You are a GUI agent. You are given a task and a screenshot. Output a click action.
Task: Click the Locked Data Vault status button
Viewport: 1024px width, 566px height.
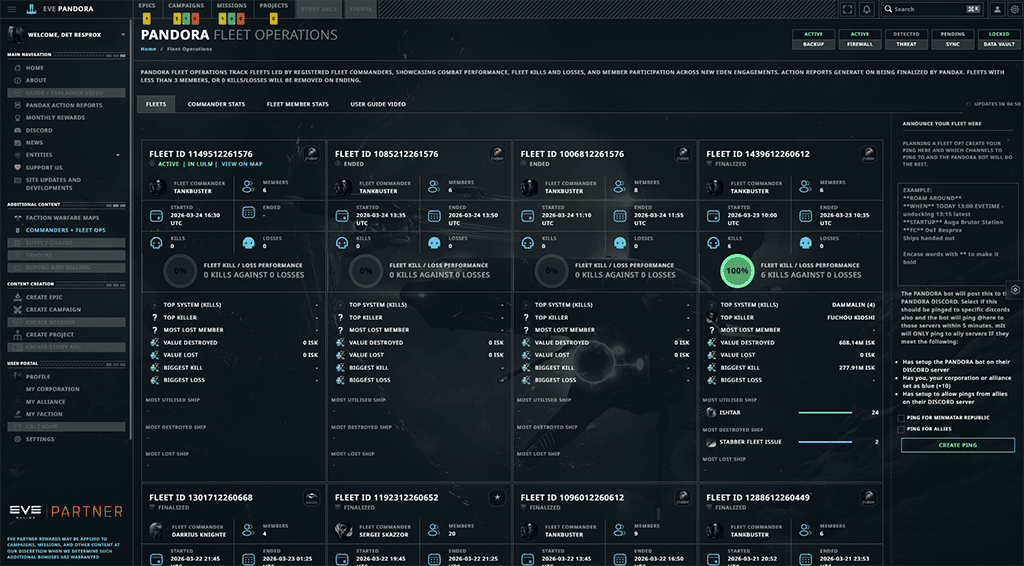(x=999, y=39)
